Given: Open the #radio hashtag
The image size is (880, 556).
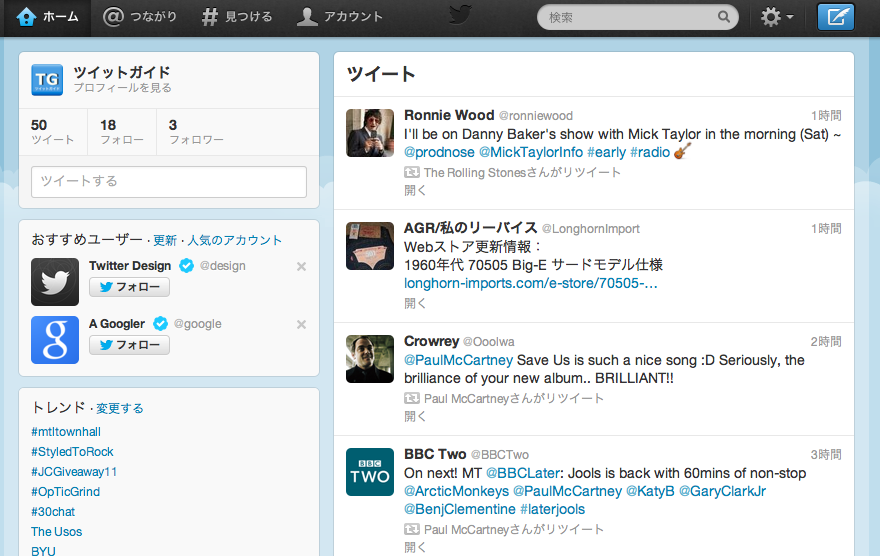Looking at the screenshot, I should tap(650, 152).
